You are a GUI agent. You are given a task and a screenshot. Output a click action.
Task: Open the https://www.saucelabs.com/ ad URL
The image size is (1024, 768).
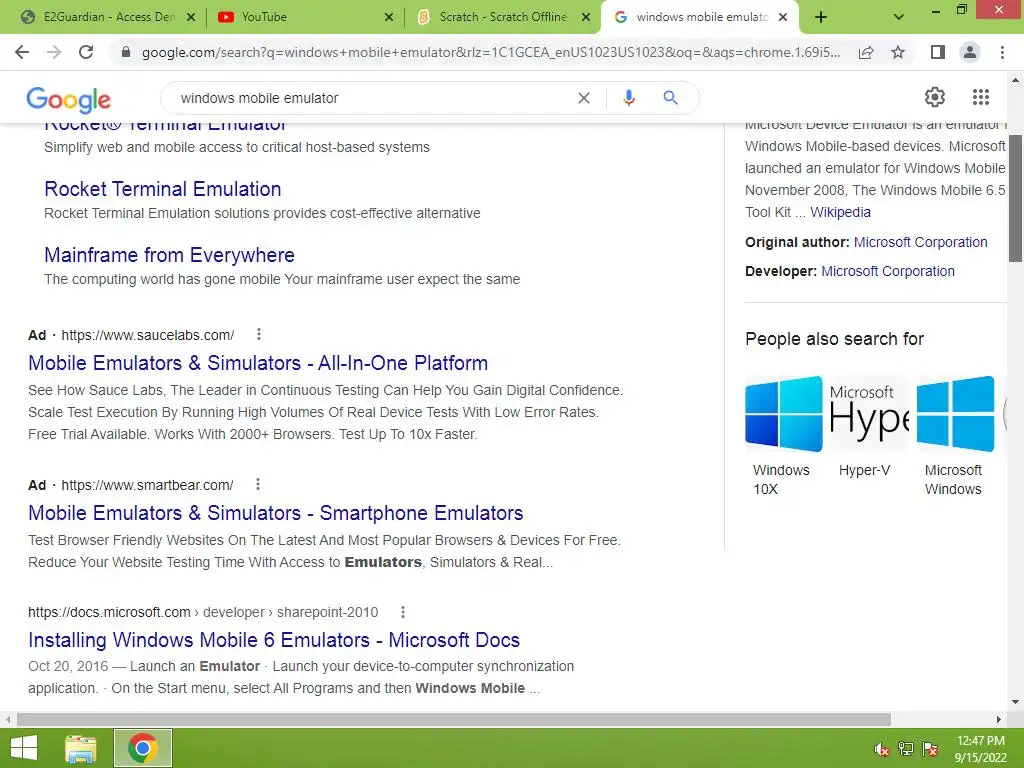point(148,335)
